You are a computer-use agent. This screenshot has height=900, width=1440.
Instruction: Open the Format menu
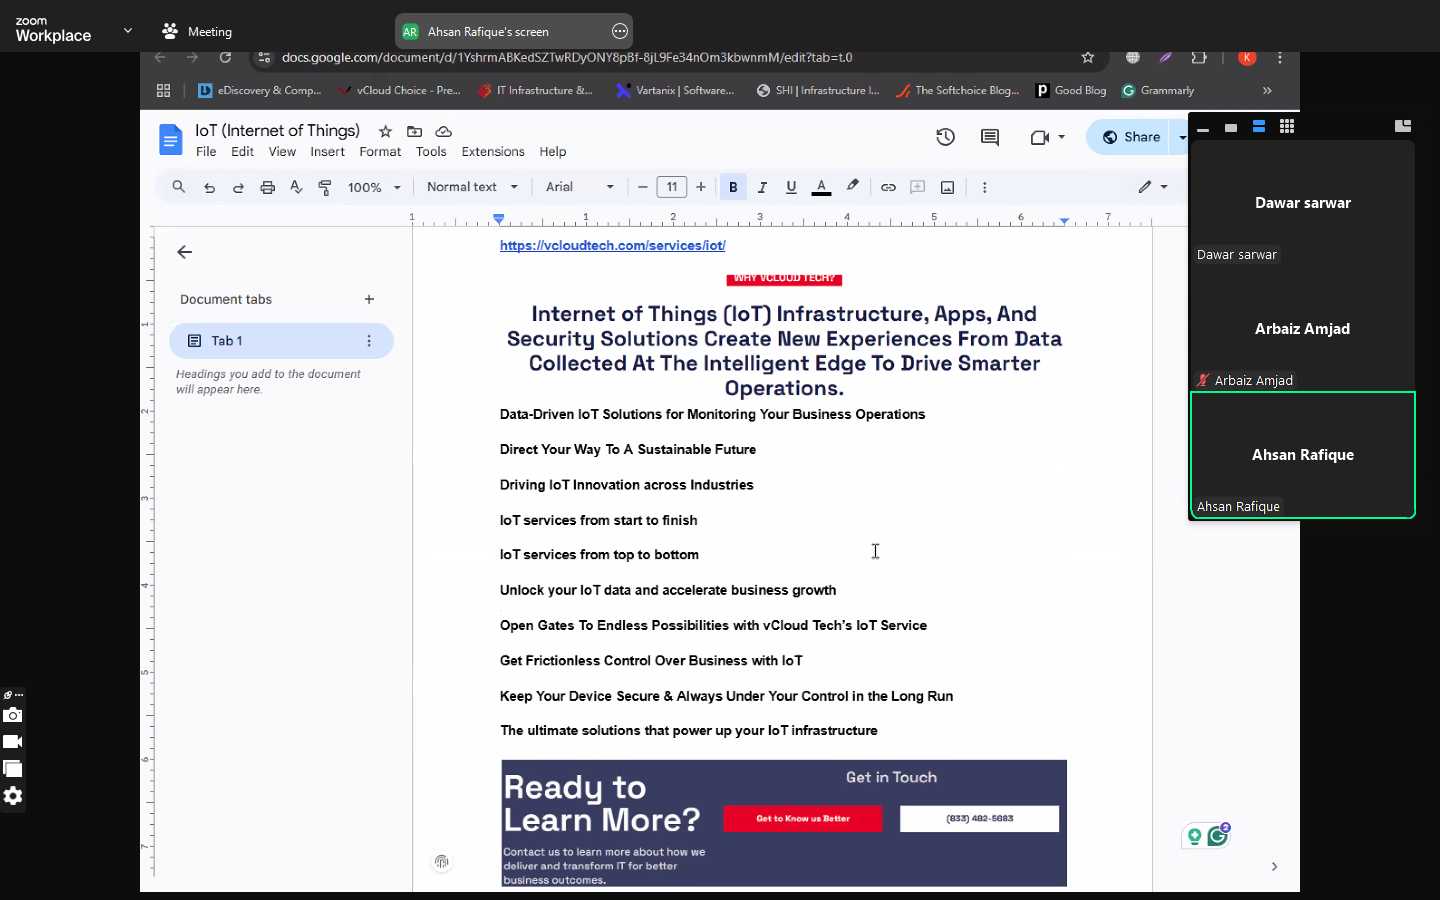(x=380, y=152)
